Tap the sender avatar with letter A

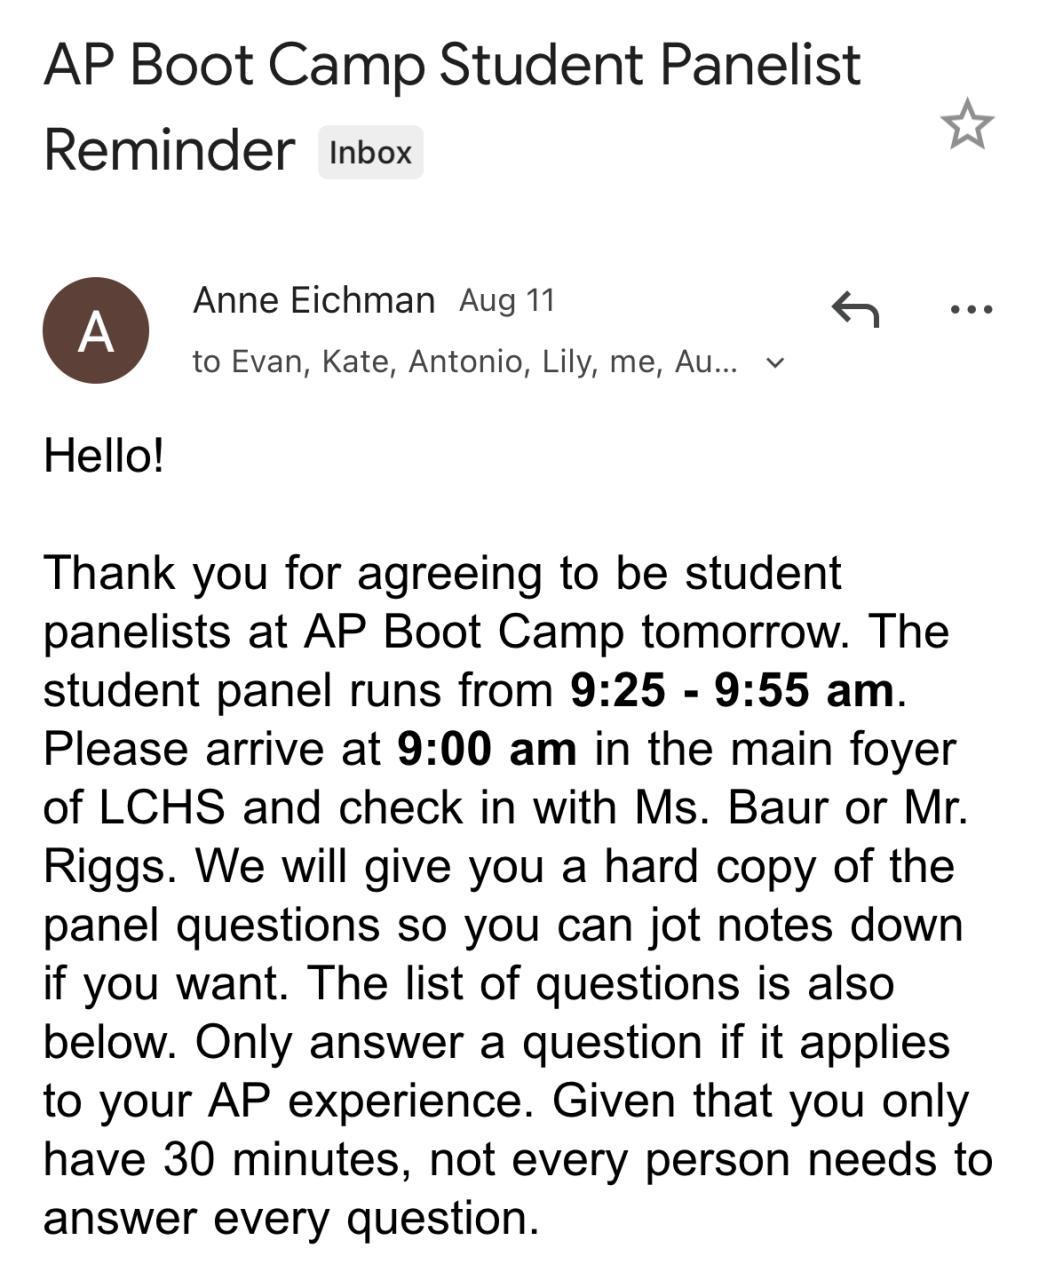click(x=96, y=331)
